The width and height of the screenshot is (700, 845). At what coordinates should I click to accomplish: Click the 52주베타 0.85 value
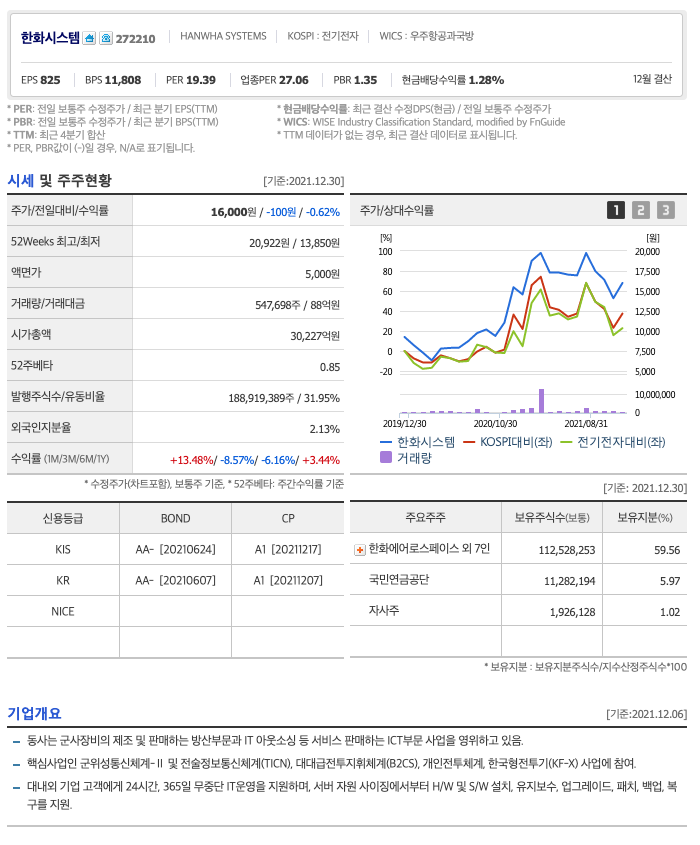330,368
